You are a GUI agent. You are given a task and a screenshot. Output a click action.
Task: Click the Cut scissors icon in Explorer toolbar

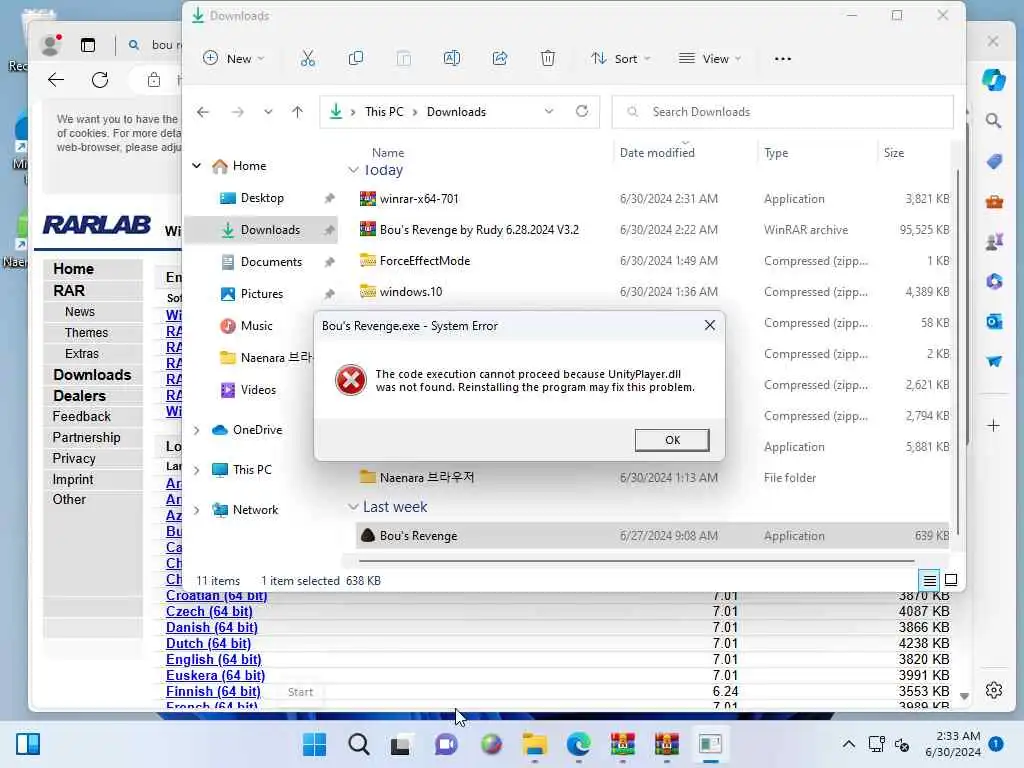pyautogui.click(x=308, y=59)
